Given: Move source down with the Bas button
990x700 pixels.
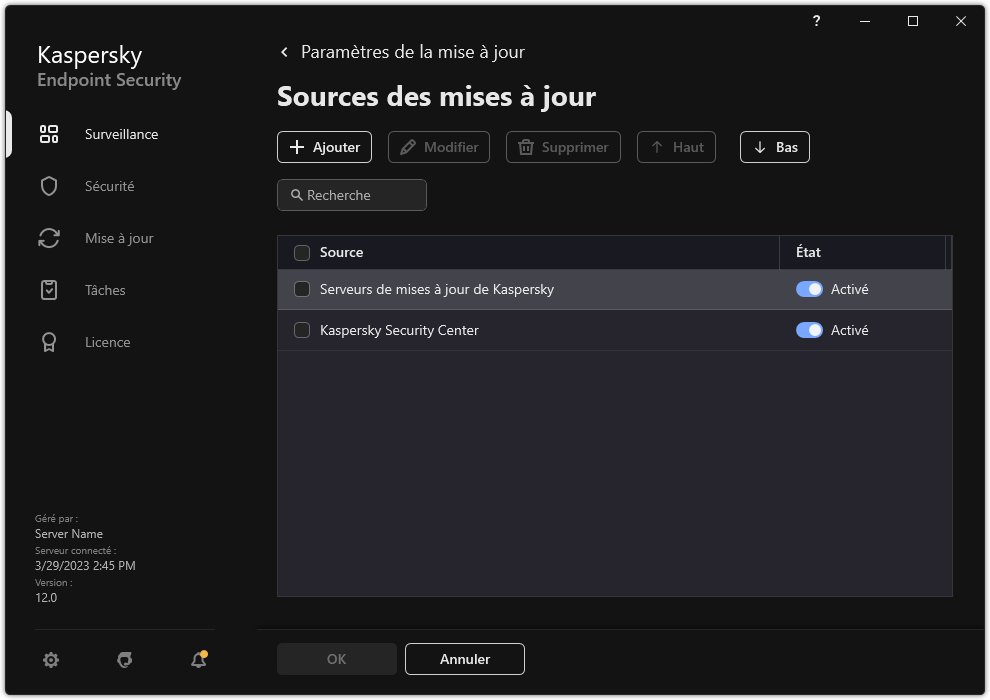Looking at the screenshot, I should (774, 147).
